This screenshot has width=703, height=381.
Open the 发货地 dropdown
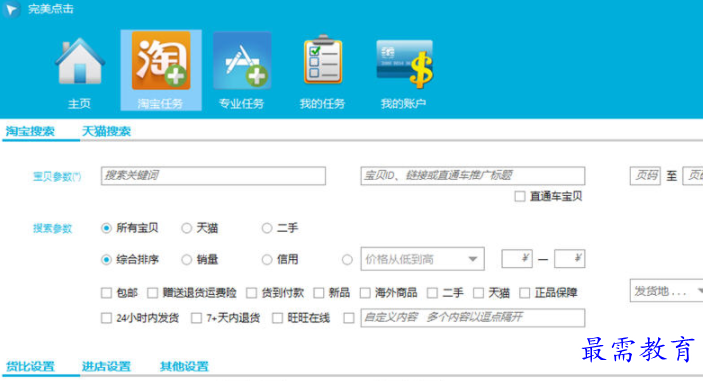pyautogui.click(x=666, y=291)
